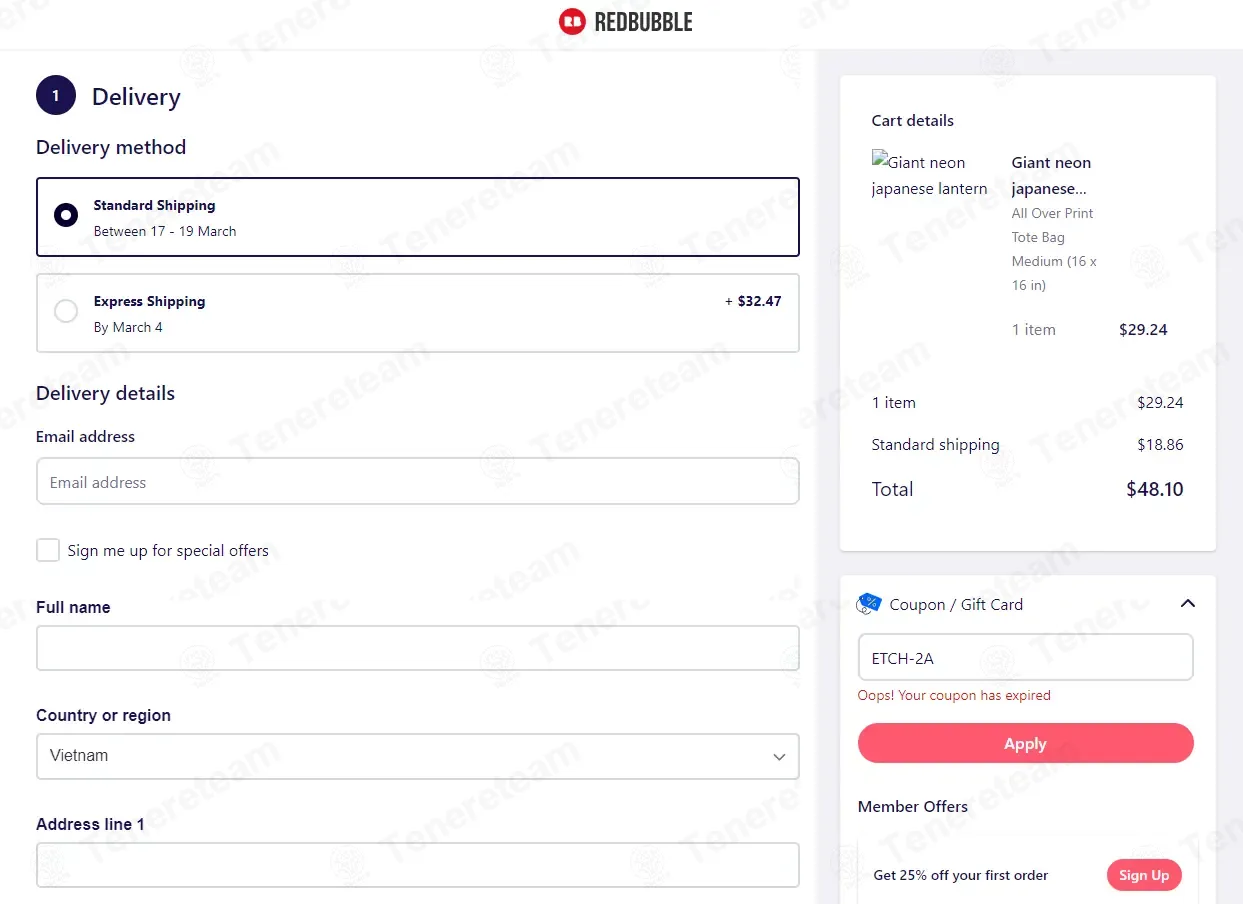Tick Sign me up for special offers
This screenshot has height=904, width=1243.
[x=48, y=550]
